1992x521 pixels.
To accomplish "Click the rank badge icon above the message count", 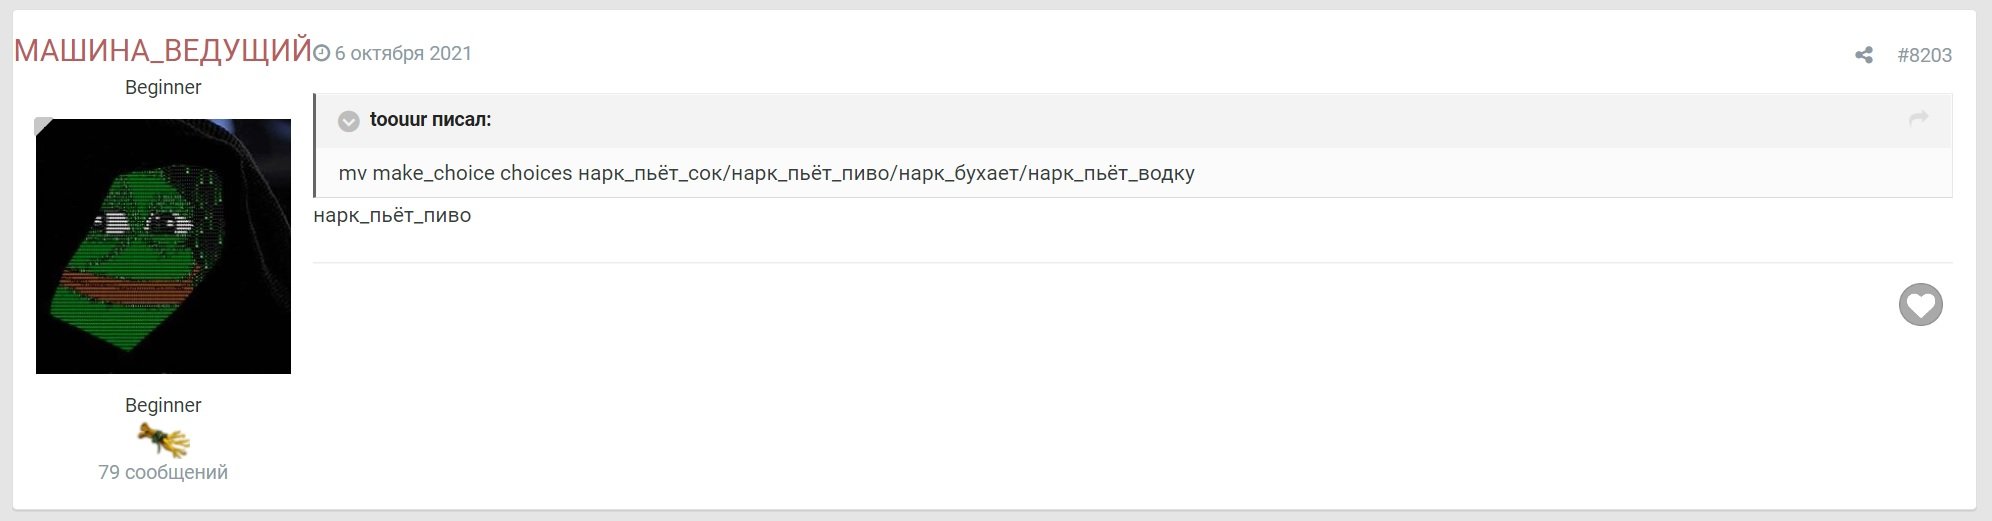I will point(163,439).
